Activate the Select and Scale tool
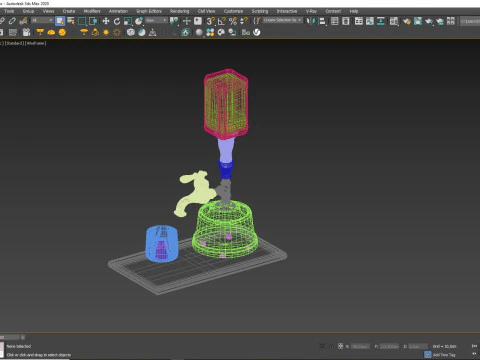Viewport: 480px width, 360px height. [x=128, y=21]
